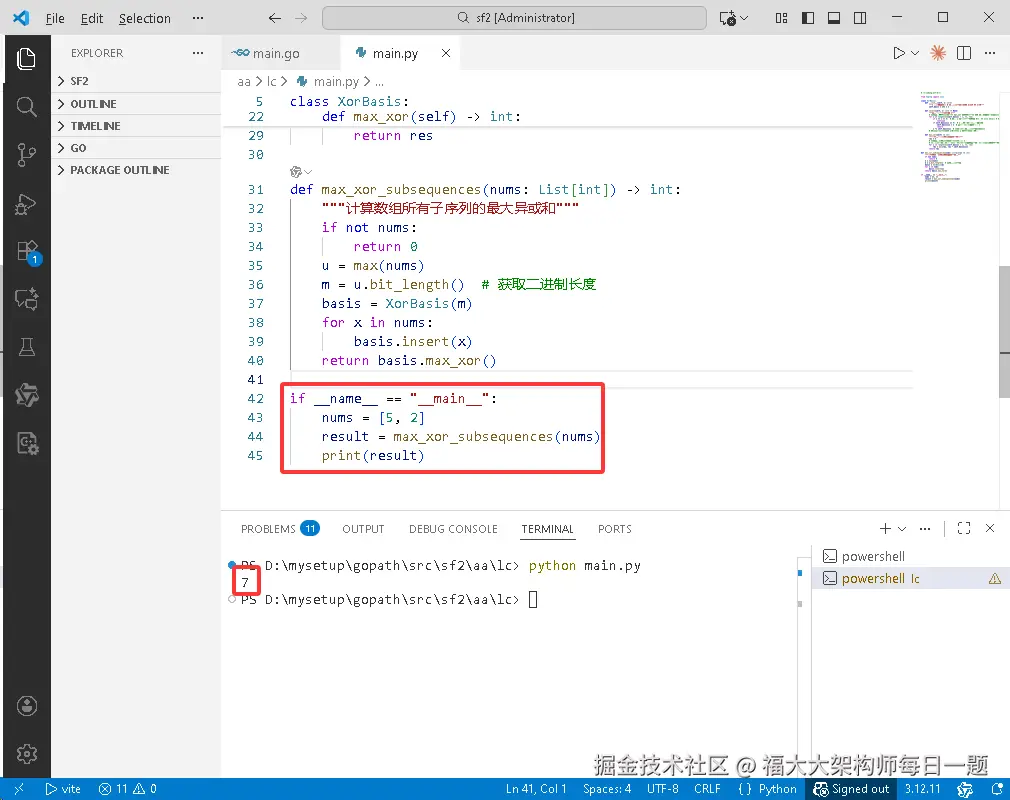Click the Run Python File play button
Screen dimensions: 1010x800
click(899, 53)
